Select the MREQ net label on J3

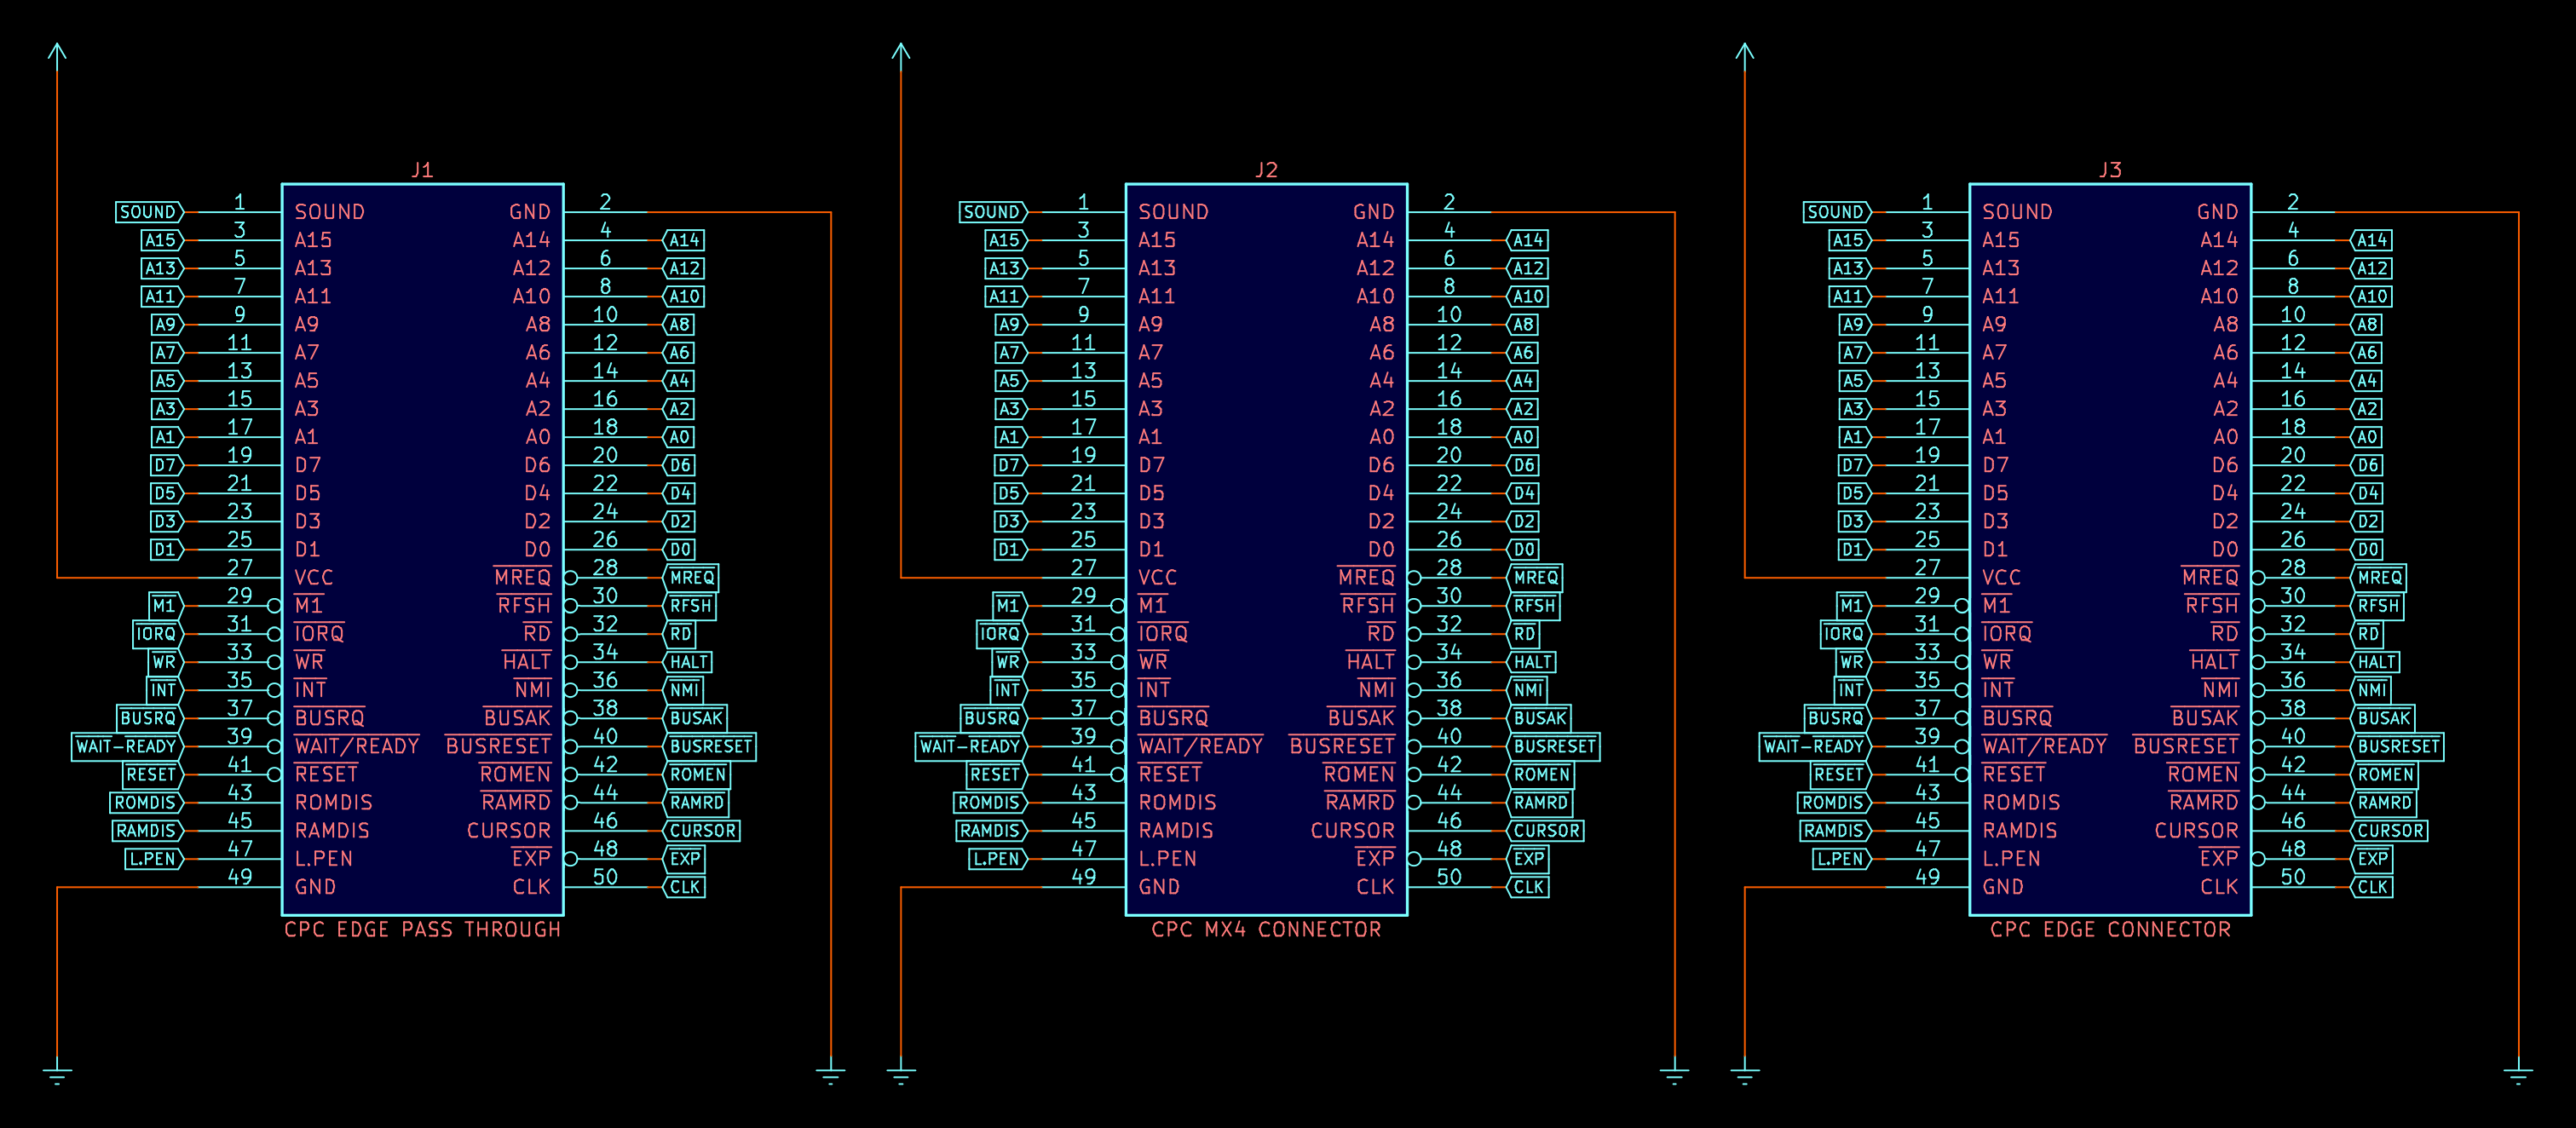tap(2379, 577)
